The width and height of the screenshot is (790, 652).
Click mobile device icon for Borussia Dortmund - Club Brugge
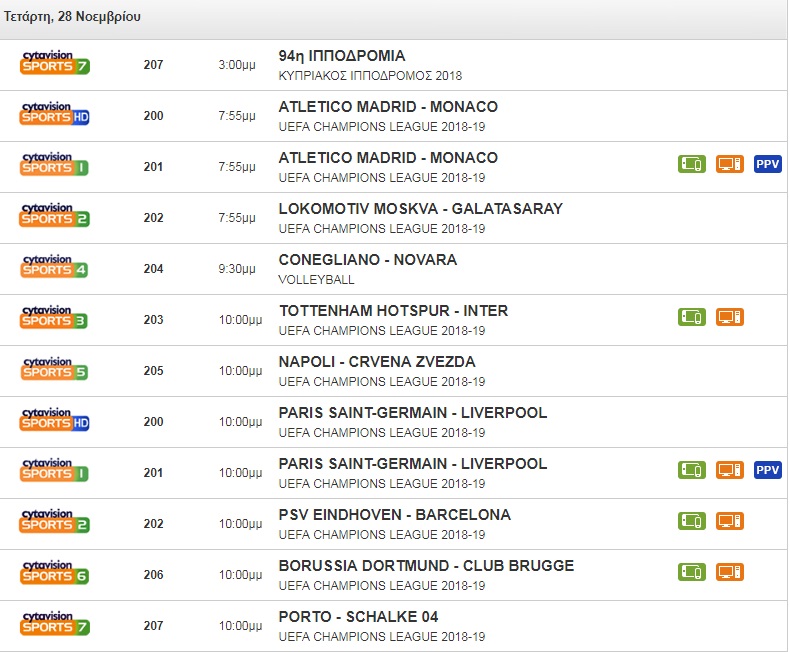click(x=692, y=573)
